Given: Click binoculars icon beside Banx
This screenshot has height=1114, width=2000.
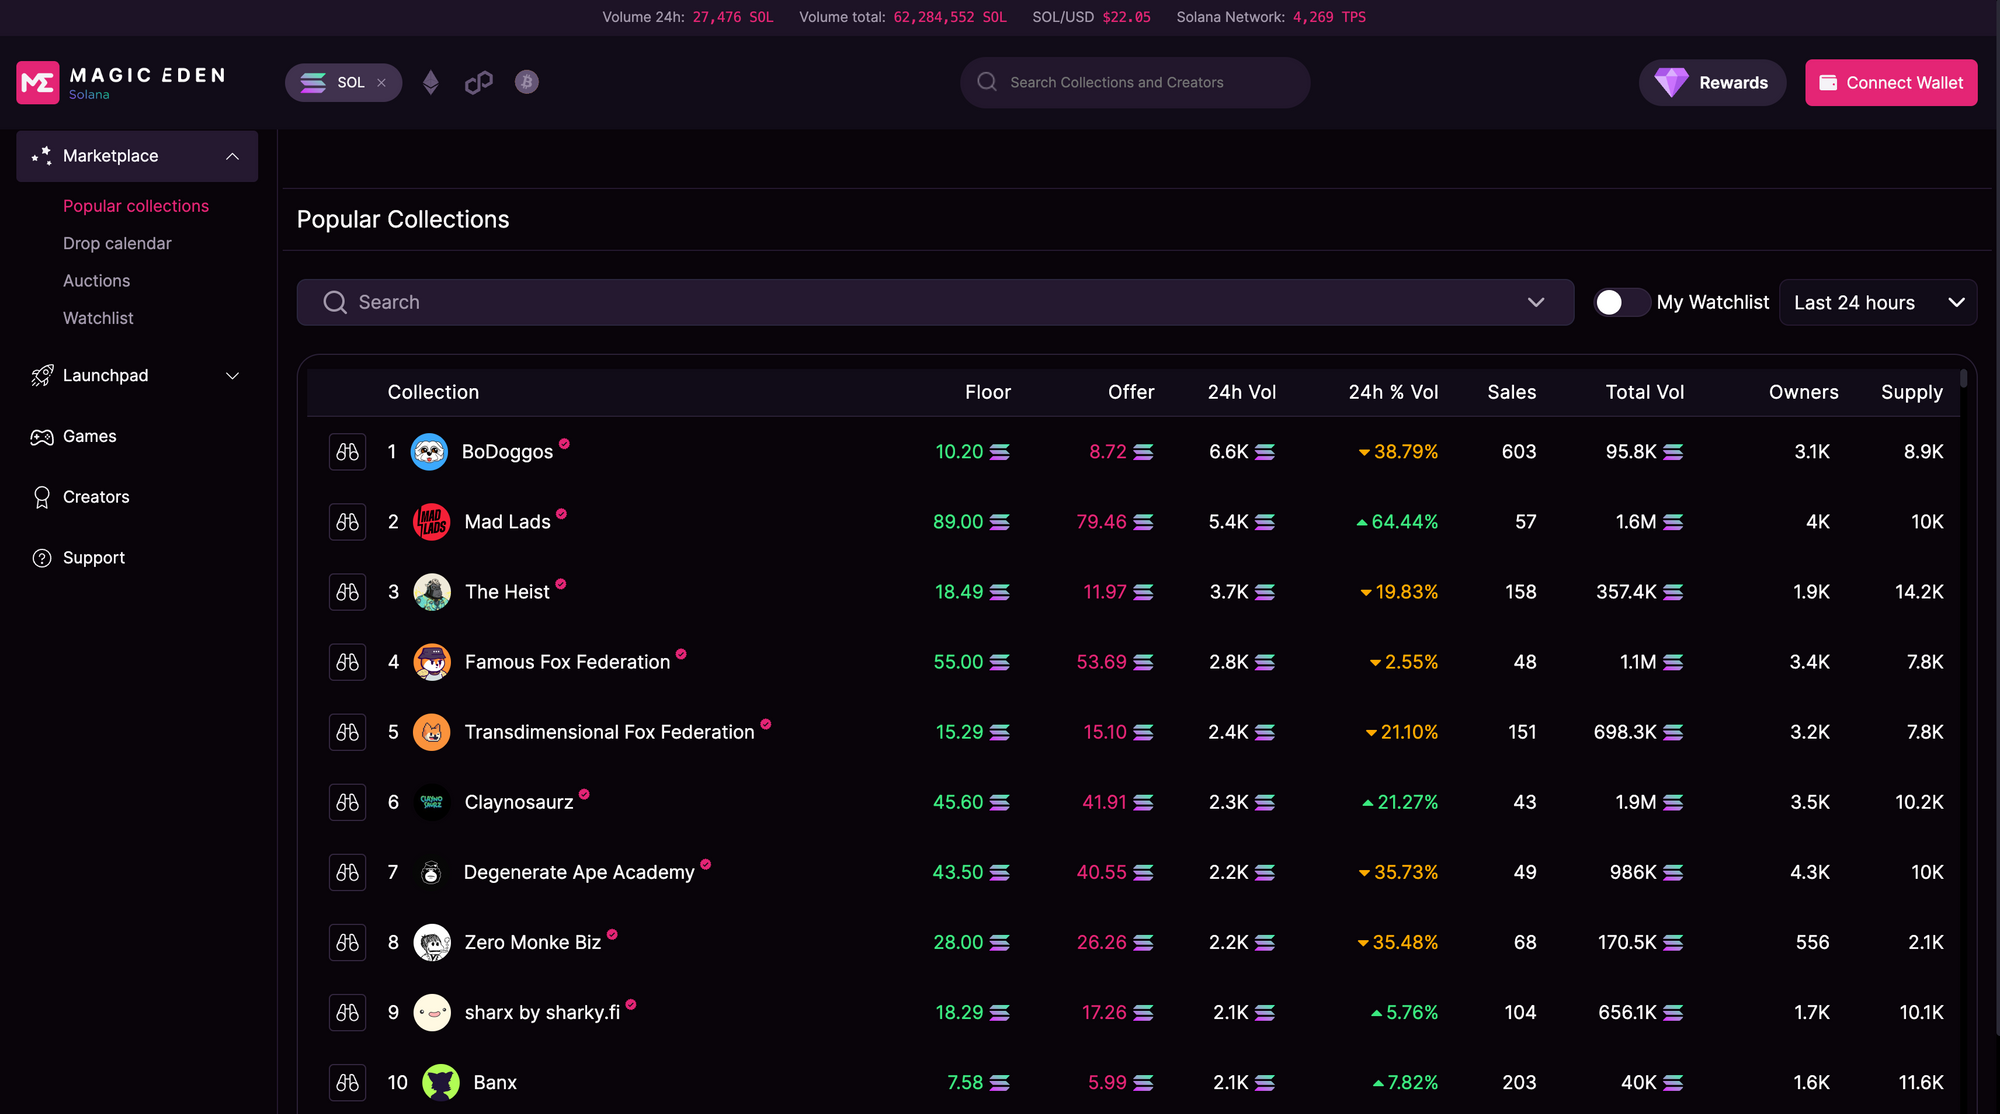Looking at the screenshot, I should click(x=347, y=1082).
